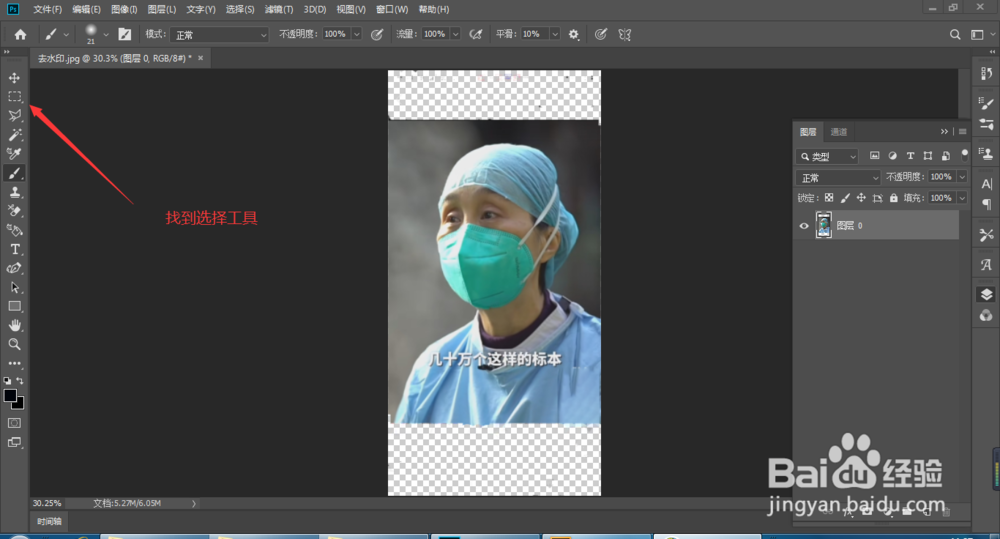Open the 图像(I) menu

point(124,9)
